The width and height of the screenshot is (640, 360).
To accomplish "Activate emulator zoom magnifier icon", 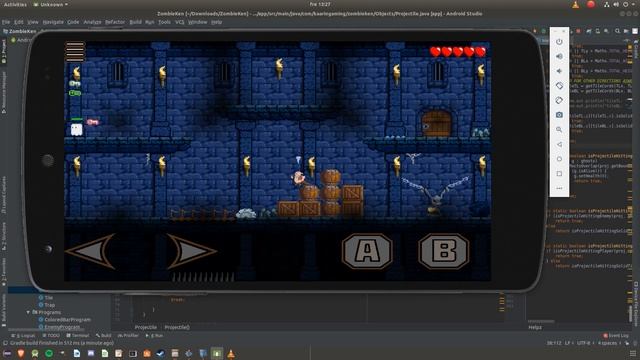I will 559,130.
